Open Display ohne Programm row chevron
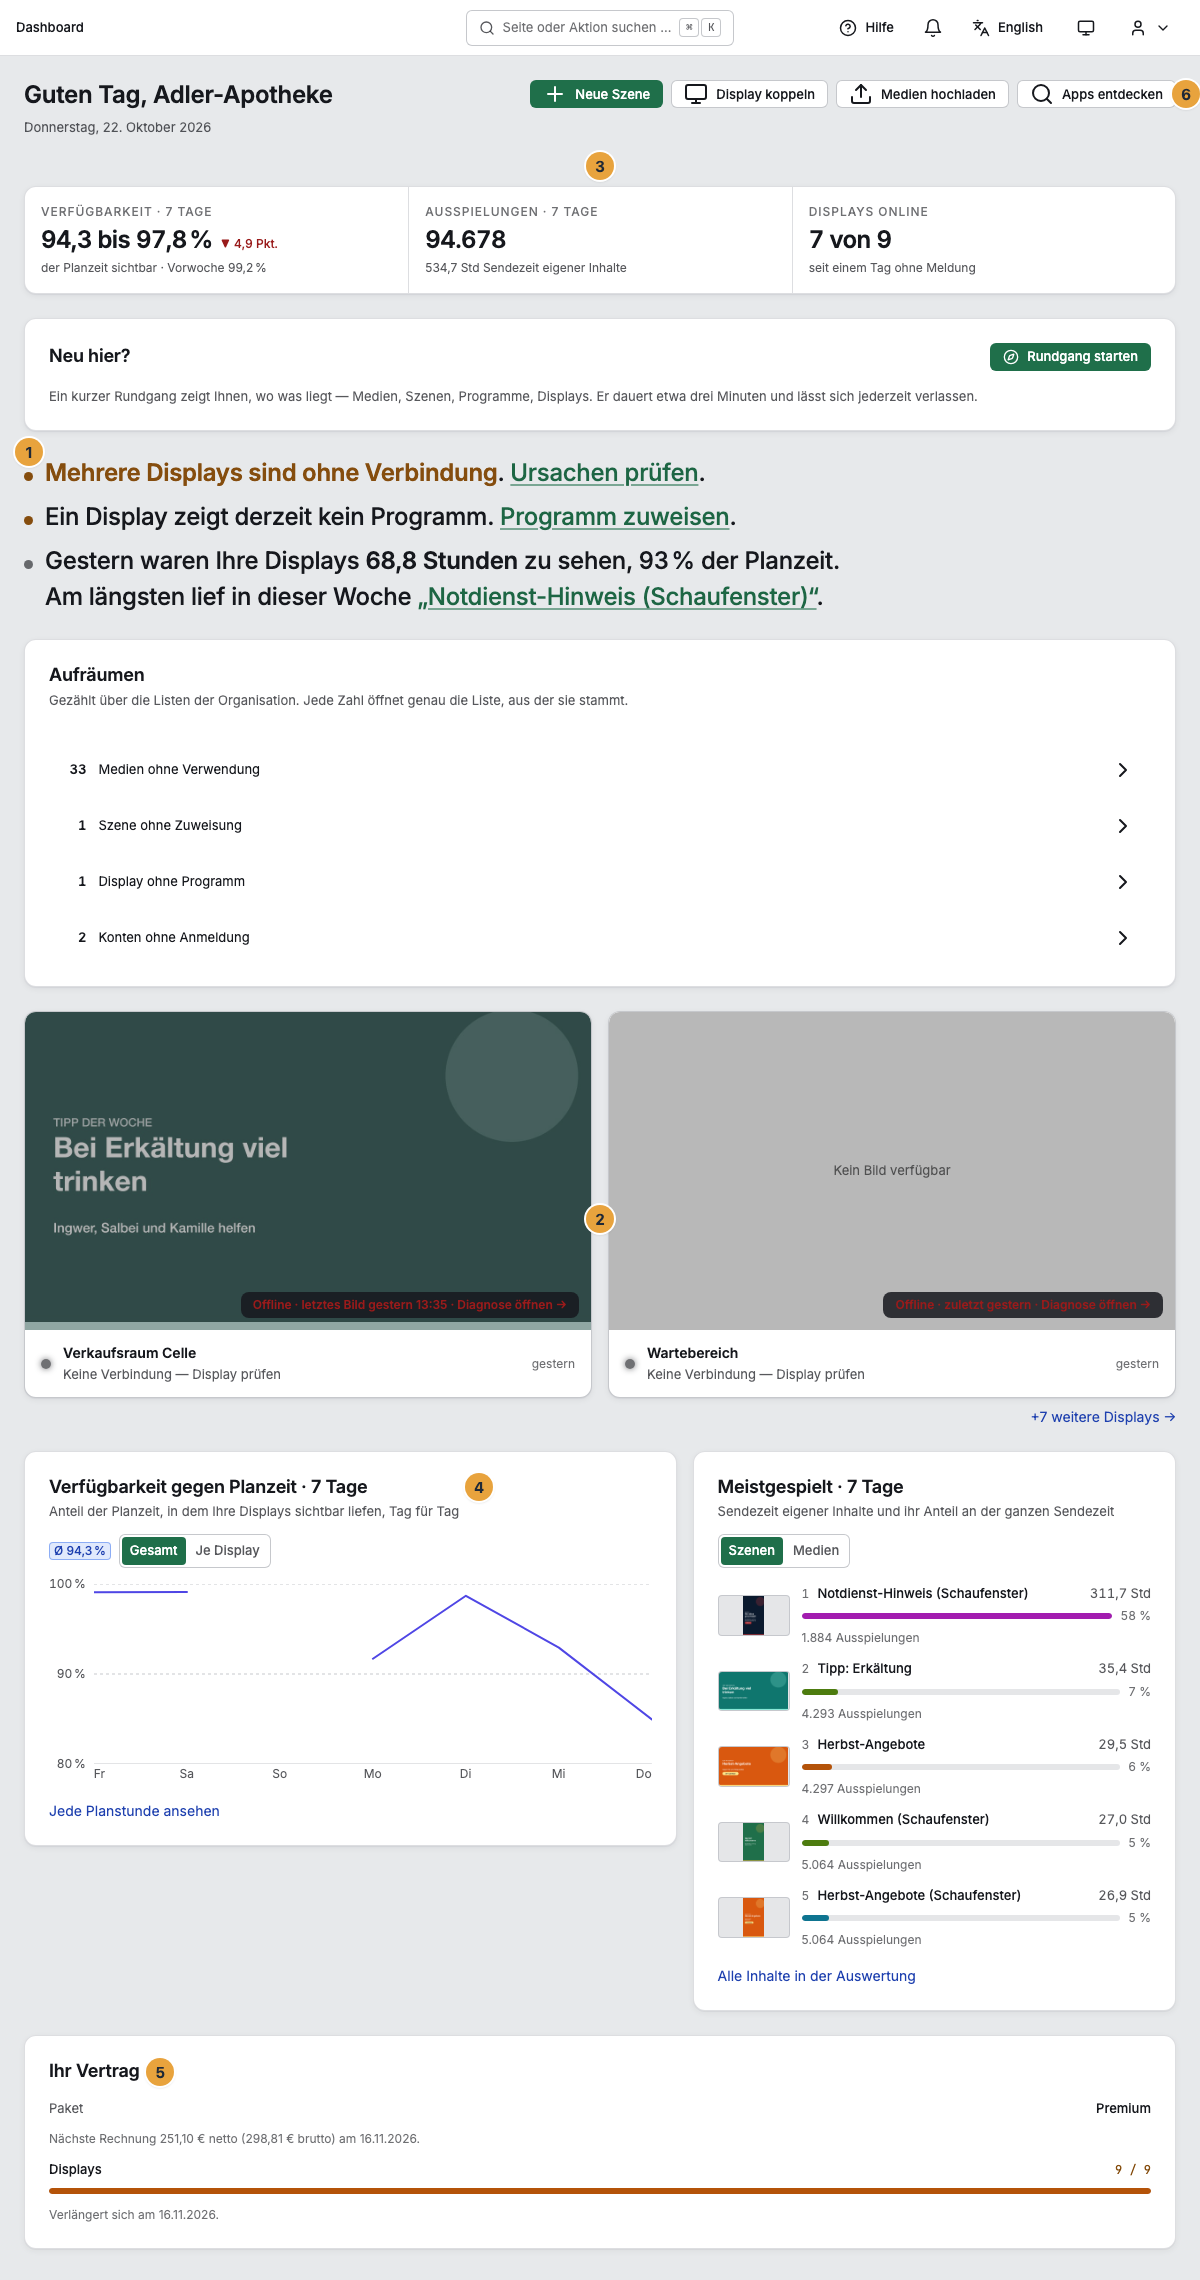The height and width of the screenshot is (2280, 1200). coord(1122,882)
